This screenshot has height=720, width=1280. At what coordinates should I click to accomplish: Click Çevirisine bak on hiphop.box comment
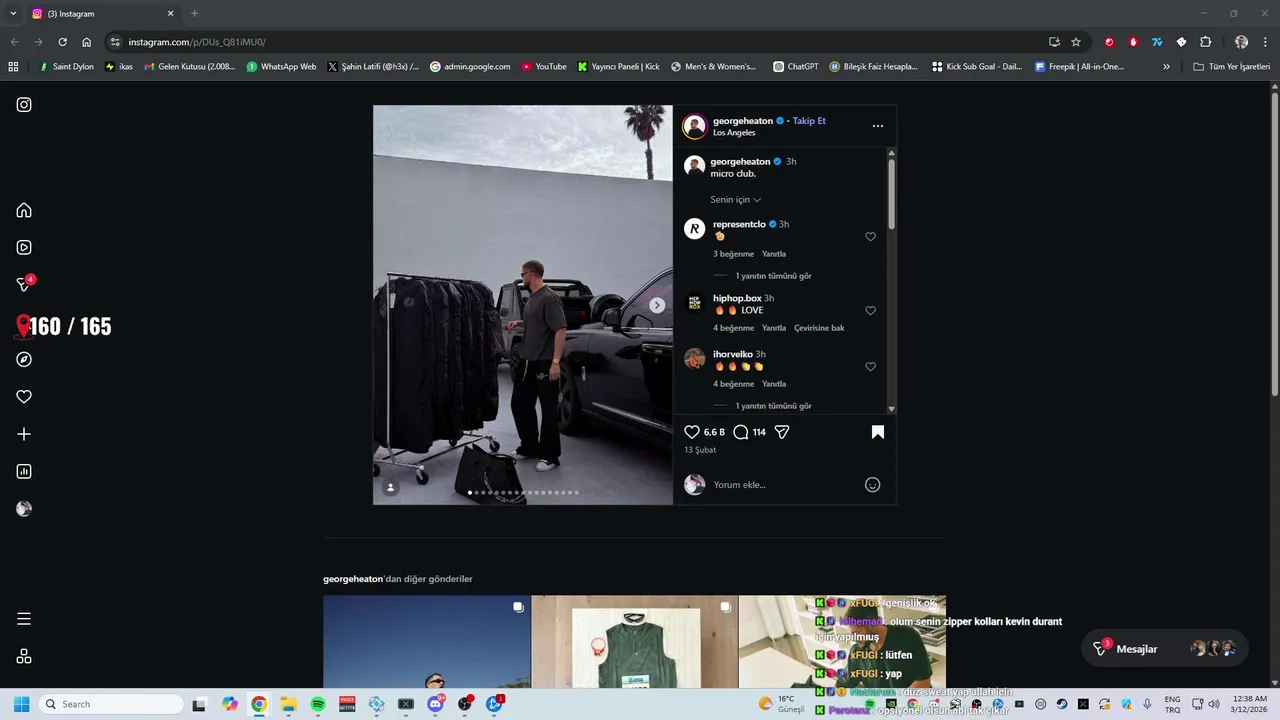(819, 328)
